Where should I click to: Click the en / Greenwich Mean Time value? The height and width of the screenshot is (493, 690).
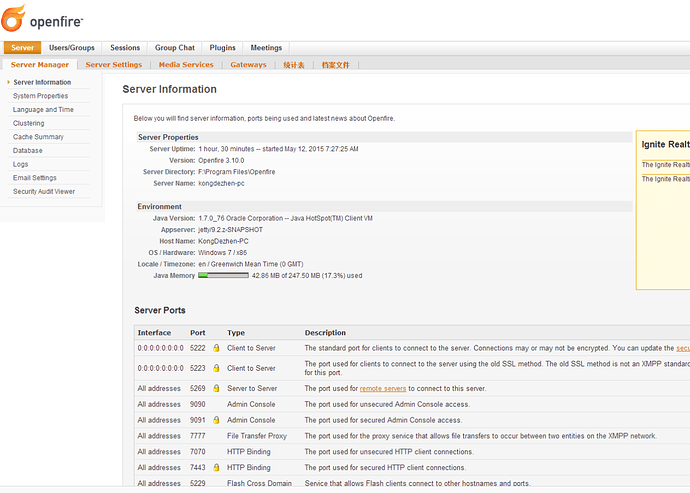[251, 264]
